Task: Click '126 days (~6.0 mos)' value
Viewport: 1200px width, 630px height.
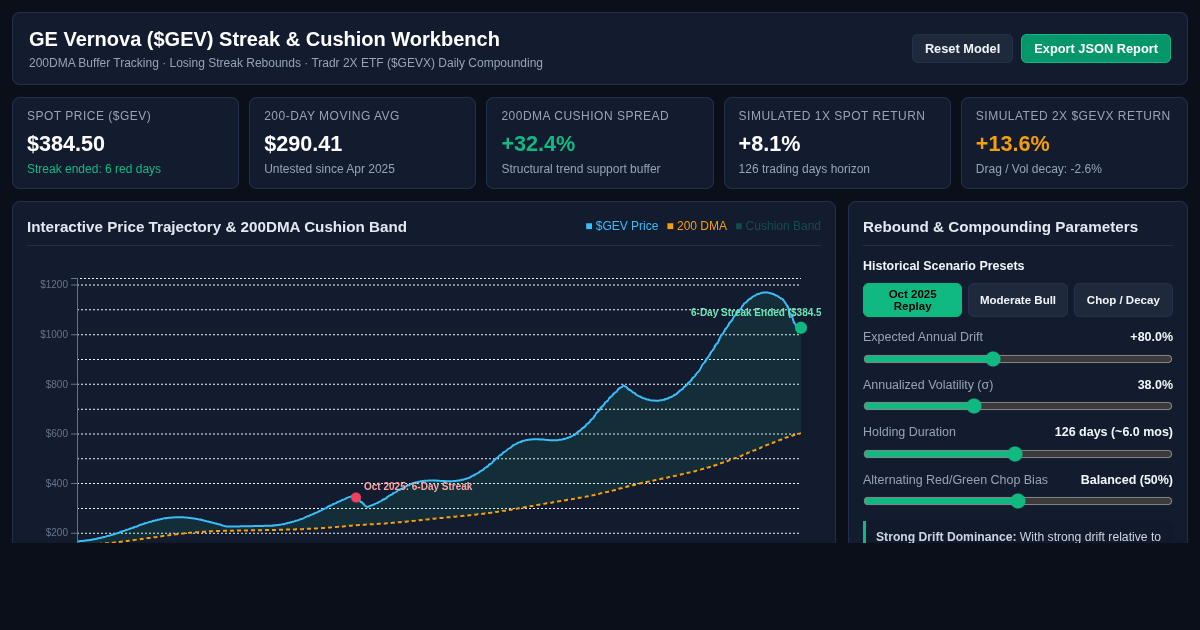Action: [x=1113, y=432]
